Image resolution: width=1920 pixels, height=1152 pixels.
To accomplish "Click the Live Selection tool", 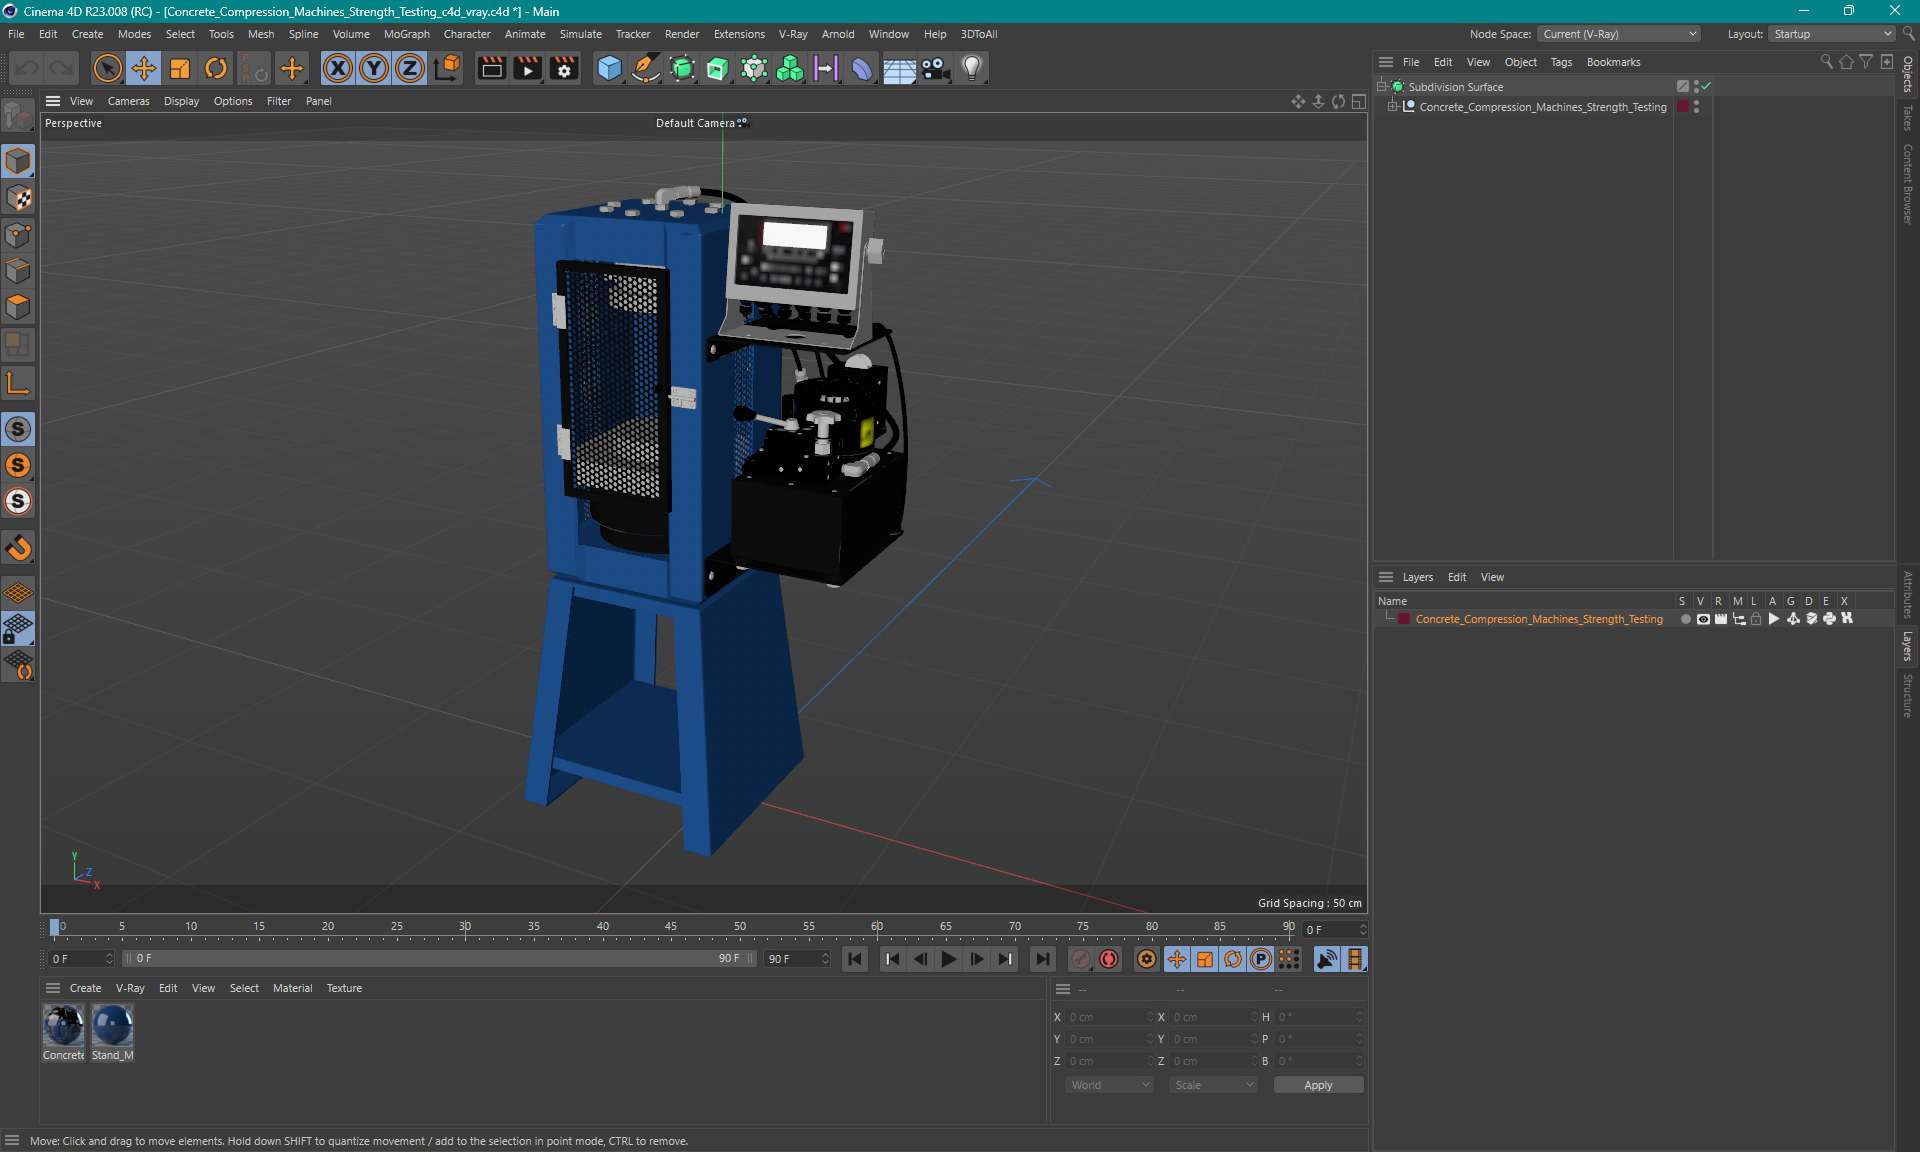I will pos(107,68).
